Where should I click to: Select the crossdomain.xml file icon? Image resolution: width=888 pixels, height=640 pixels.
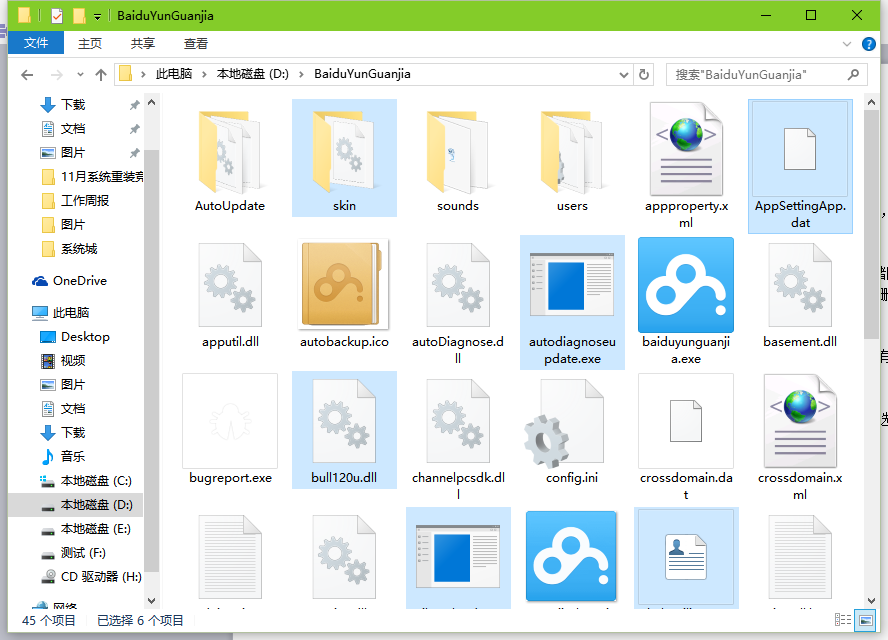point(800,421)
